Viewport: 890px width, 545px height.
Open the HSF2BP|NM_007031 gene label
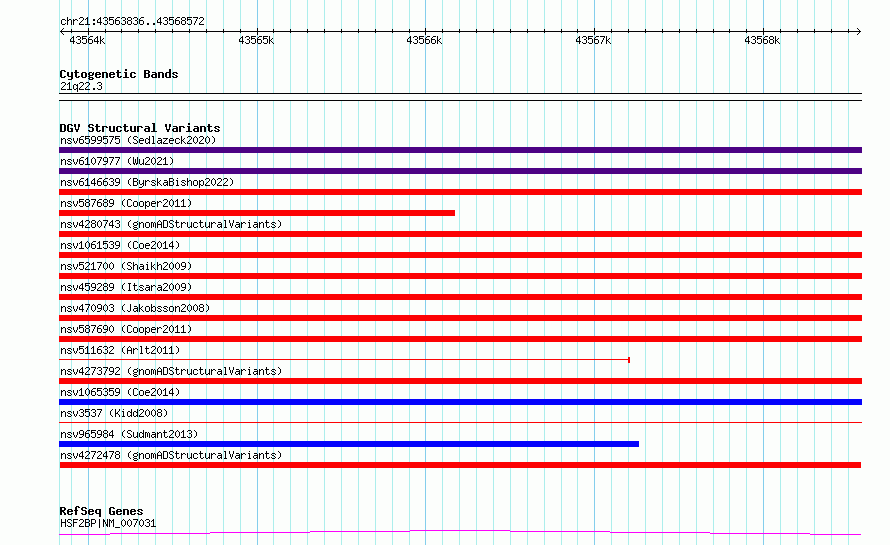[108, 523]
